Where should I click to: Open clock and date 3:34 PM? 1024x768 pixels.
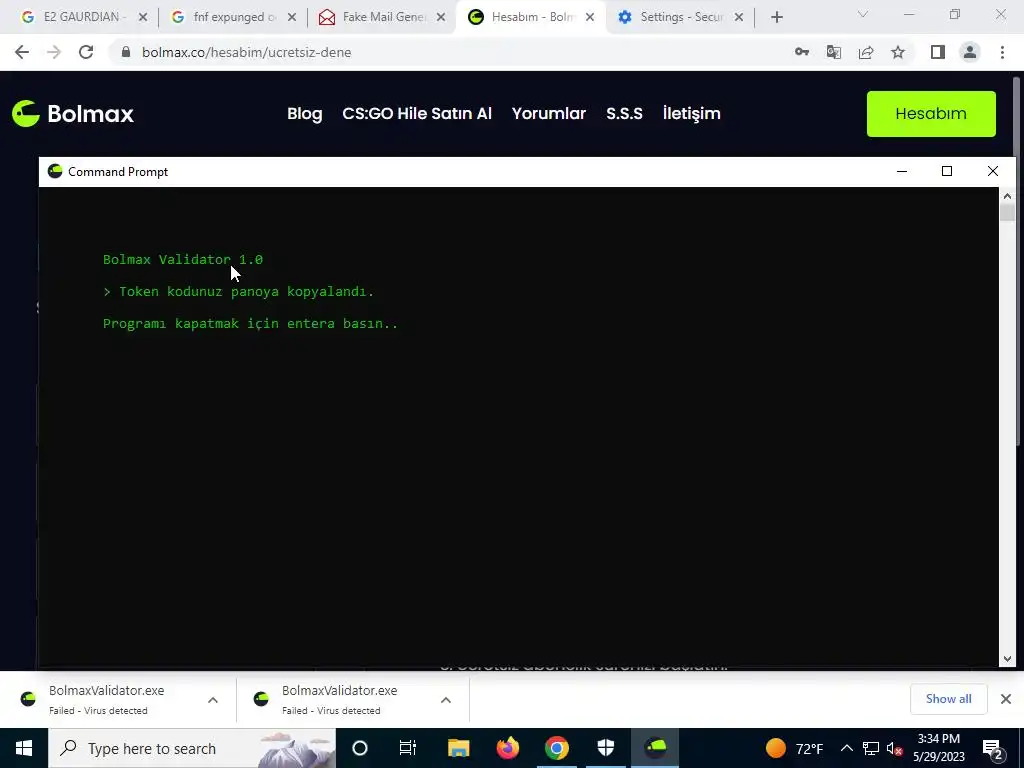tap(938, 748)
